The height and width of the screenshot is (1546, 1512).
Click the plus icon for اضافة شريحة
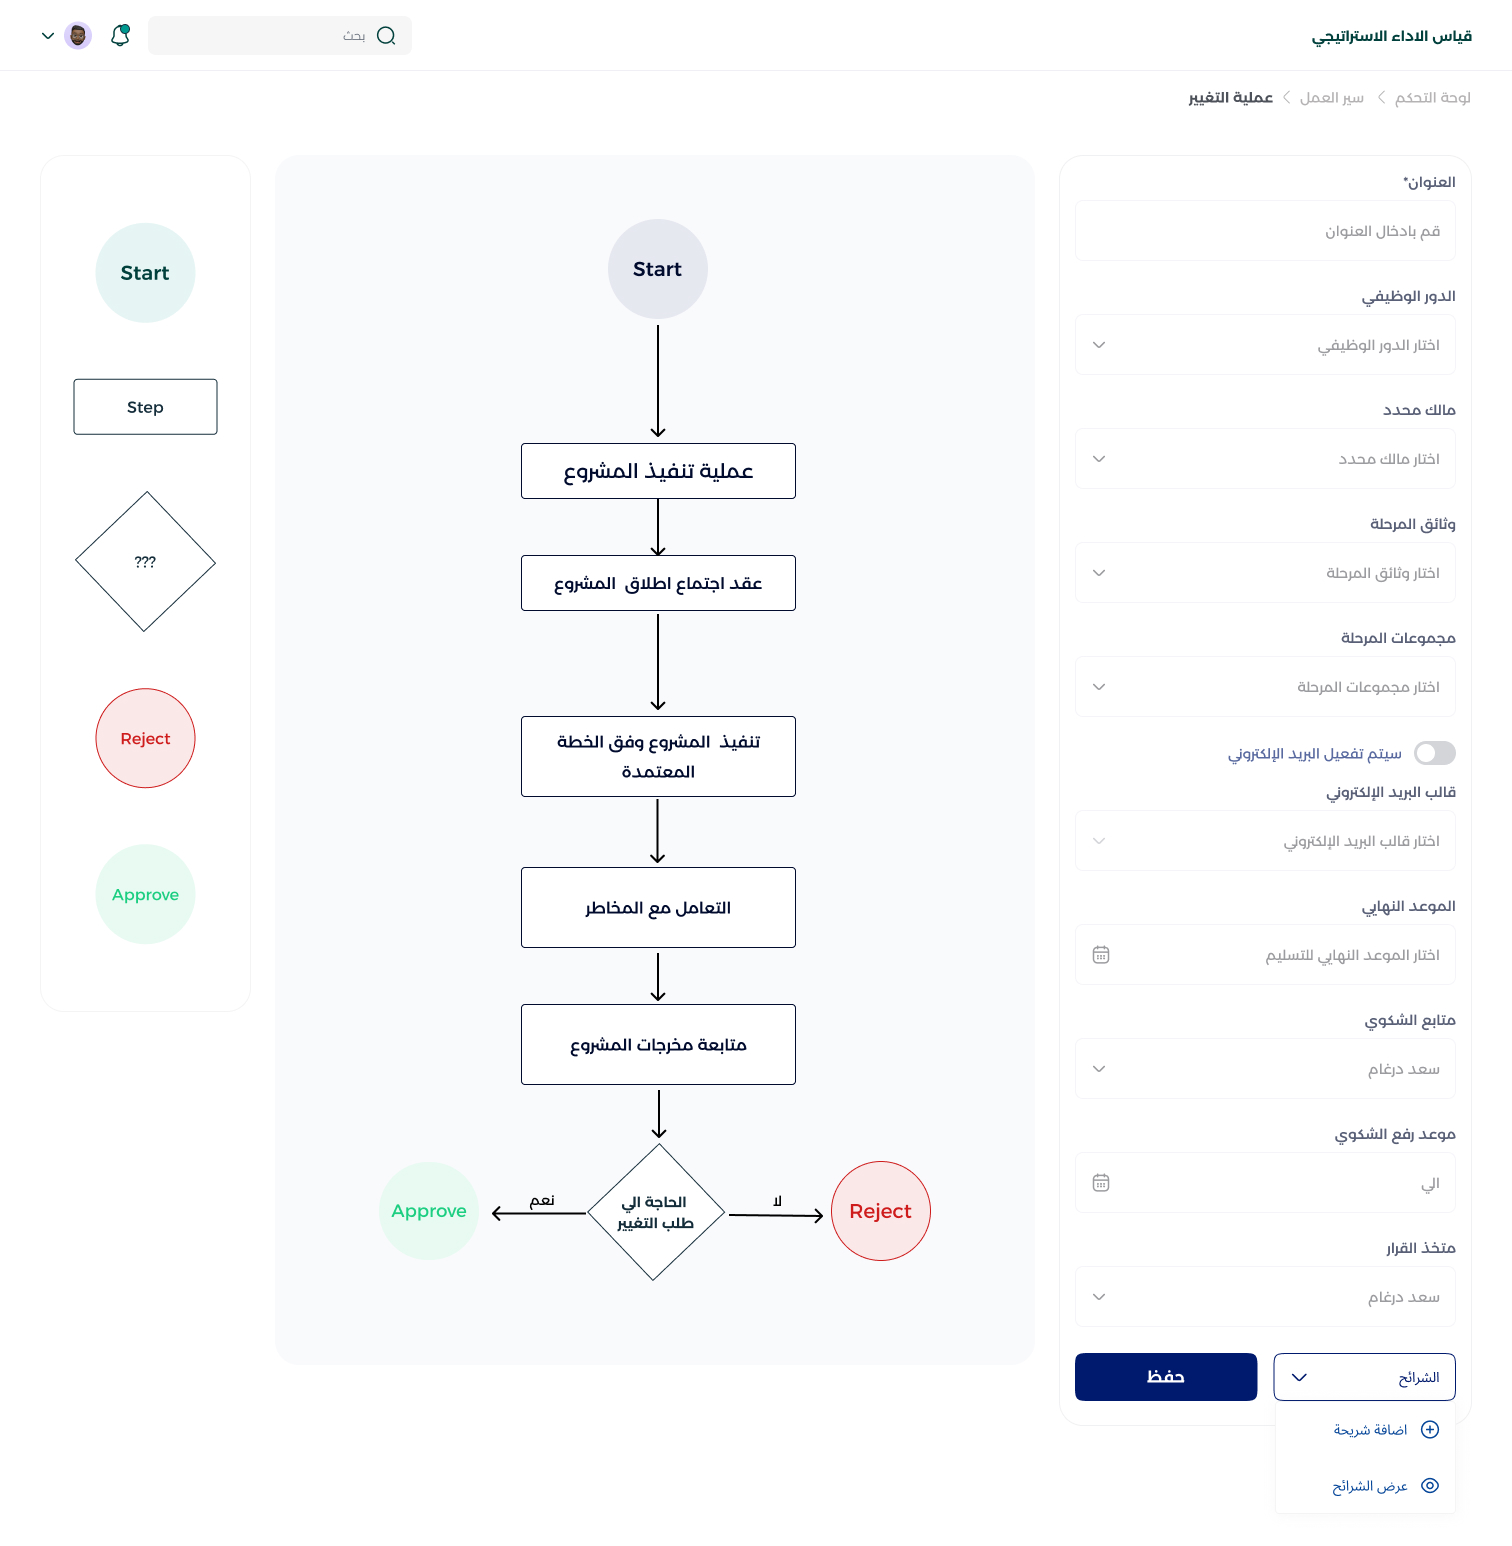(1430, 1430)
